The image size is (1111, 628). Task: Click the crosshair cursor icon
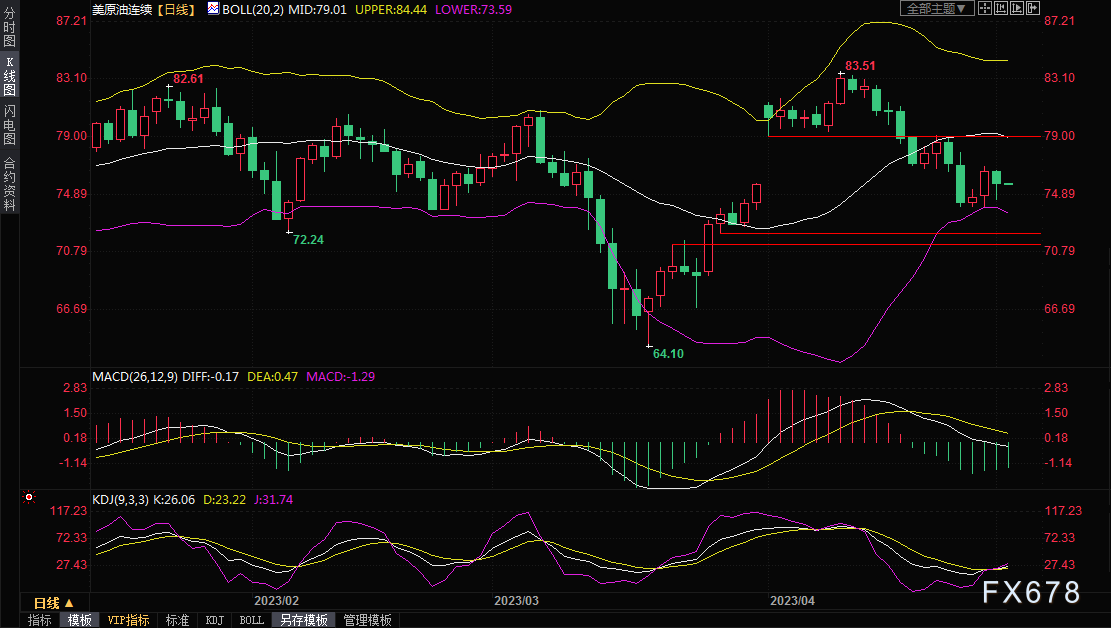[985, 9]
